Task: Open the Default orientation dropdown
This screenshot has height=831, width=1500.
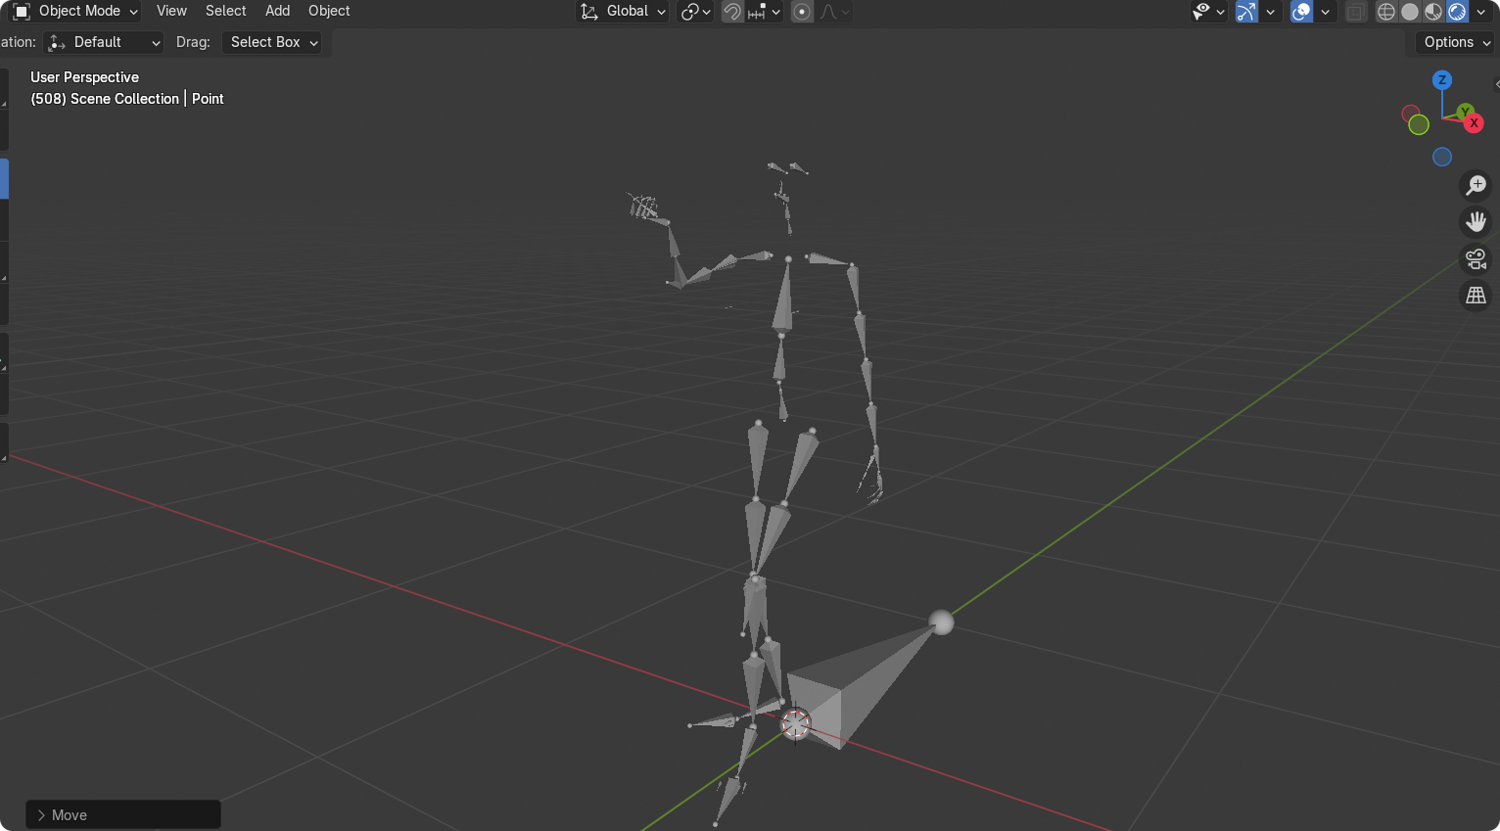Action: tap(103, 42)
